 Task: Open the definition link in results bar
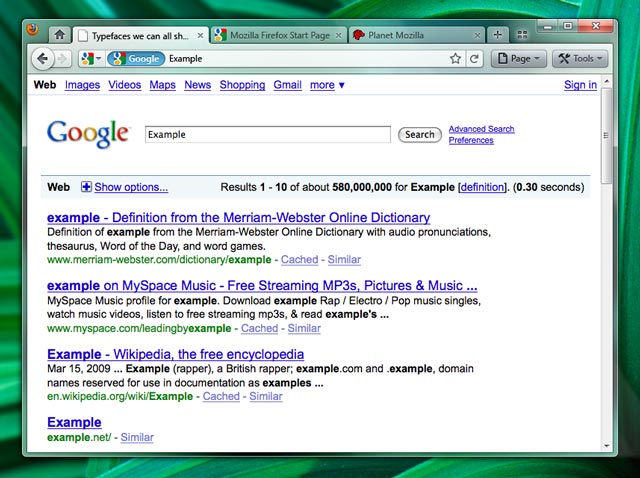pyautogui.click(x=482, y=187)
